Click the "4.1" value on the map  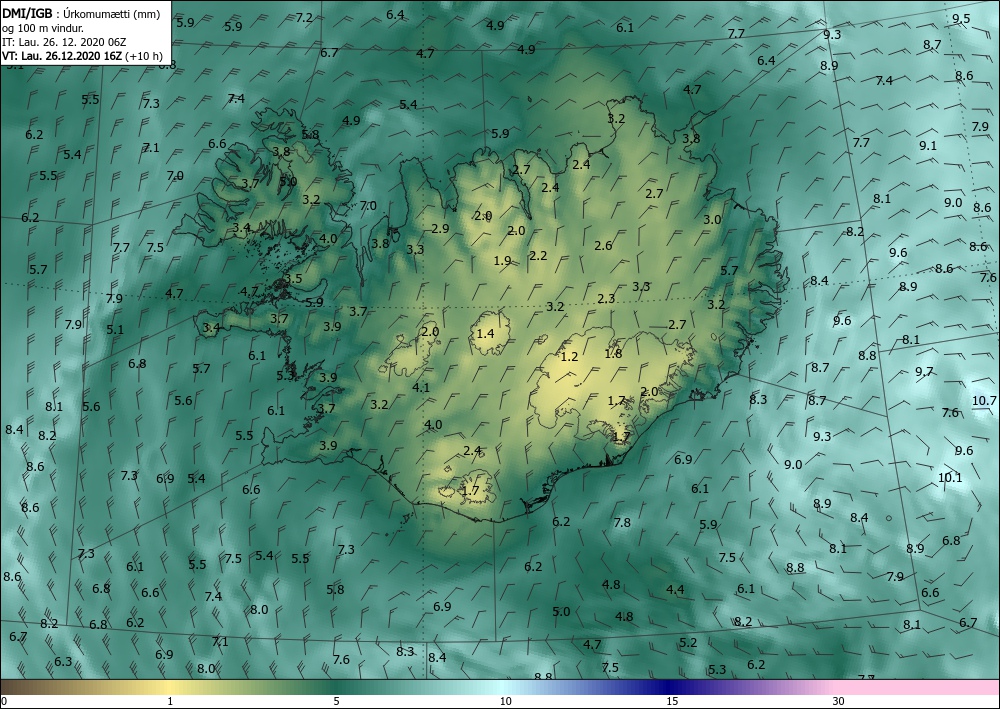[421, 387]
